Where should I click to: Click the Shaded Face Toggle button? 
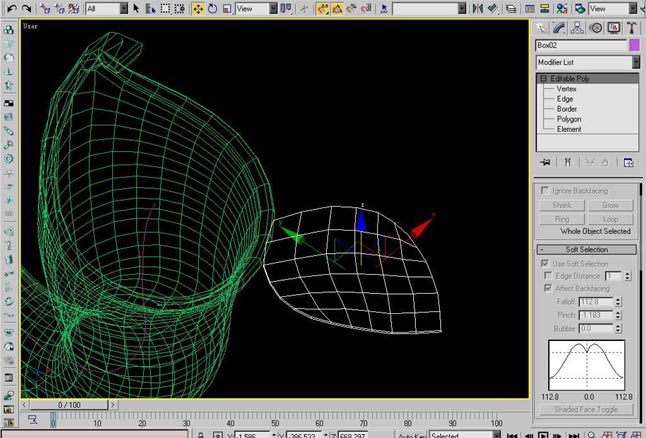(x=586, y=409)
